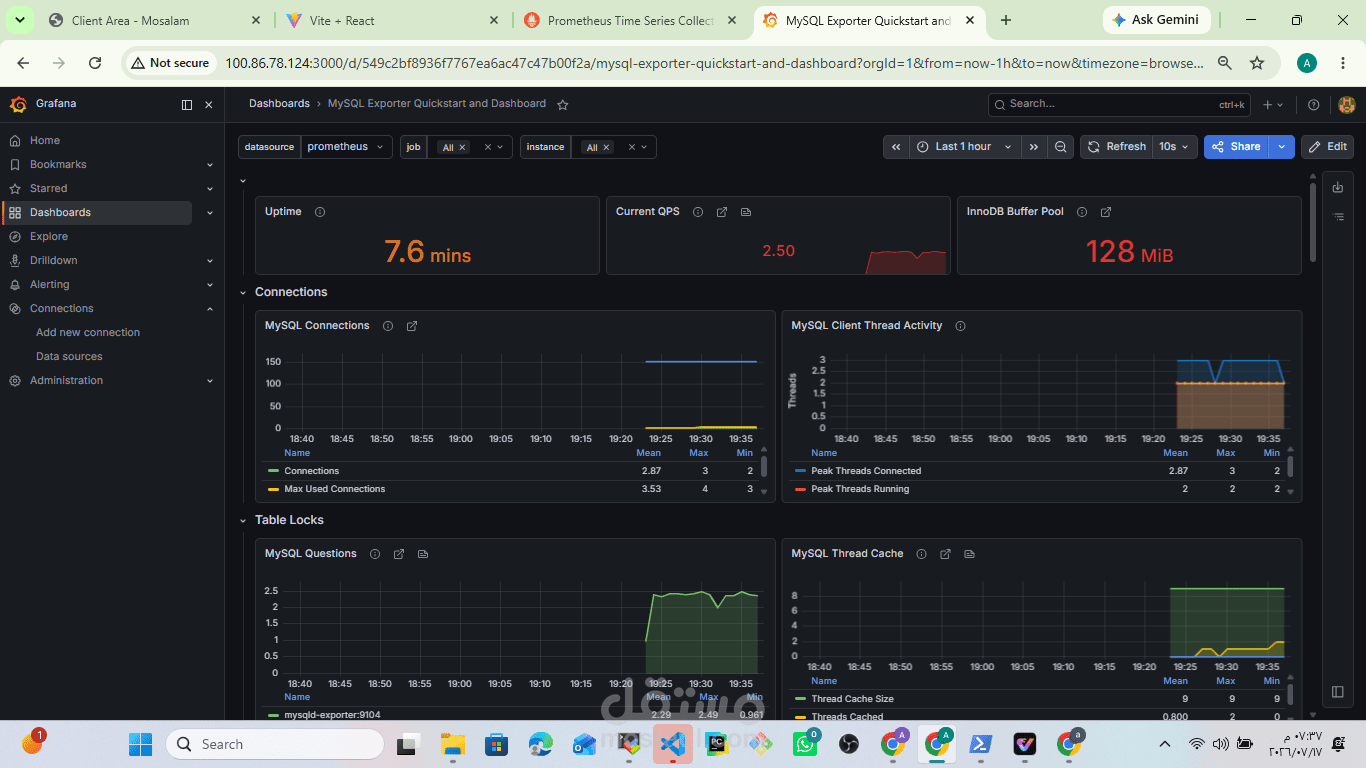Open Drilldown in the sidebar
Viewport: 1366px width, 768px height.
tap(53, 261)
